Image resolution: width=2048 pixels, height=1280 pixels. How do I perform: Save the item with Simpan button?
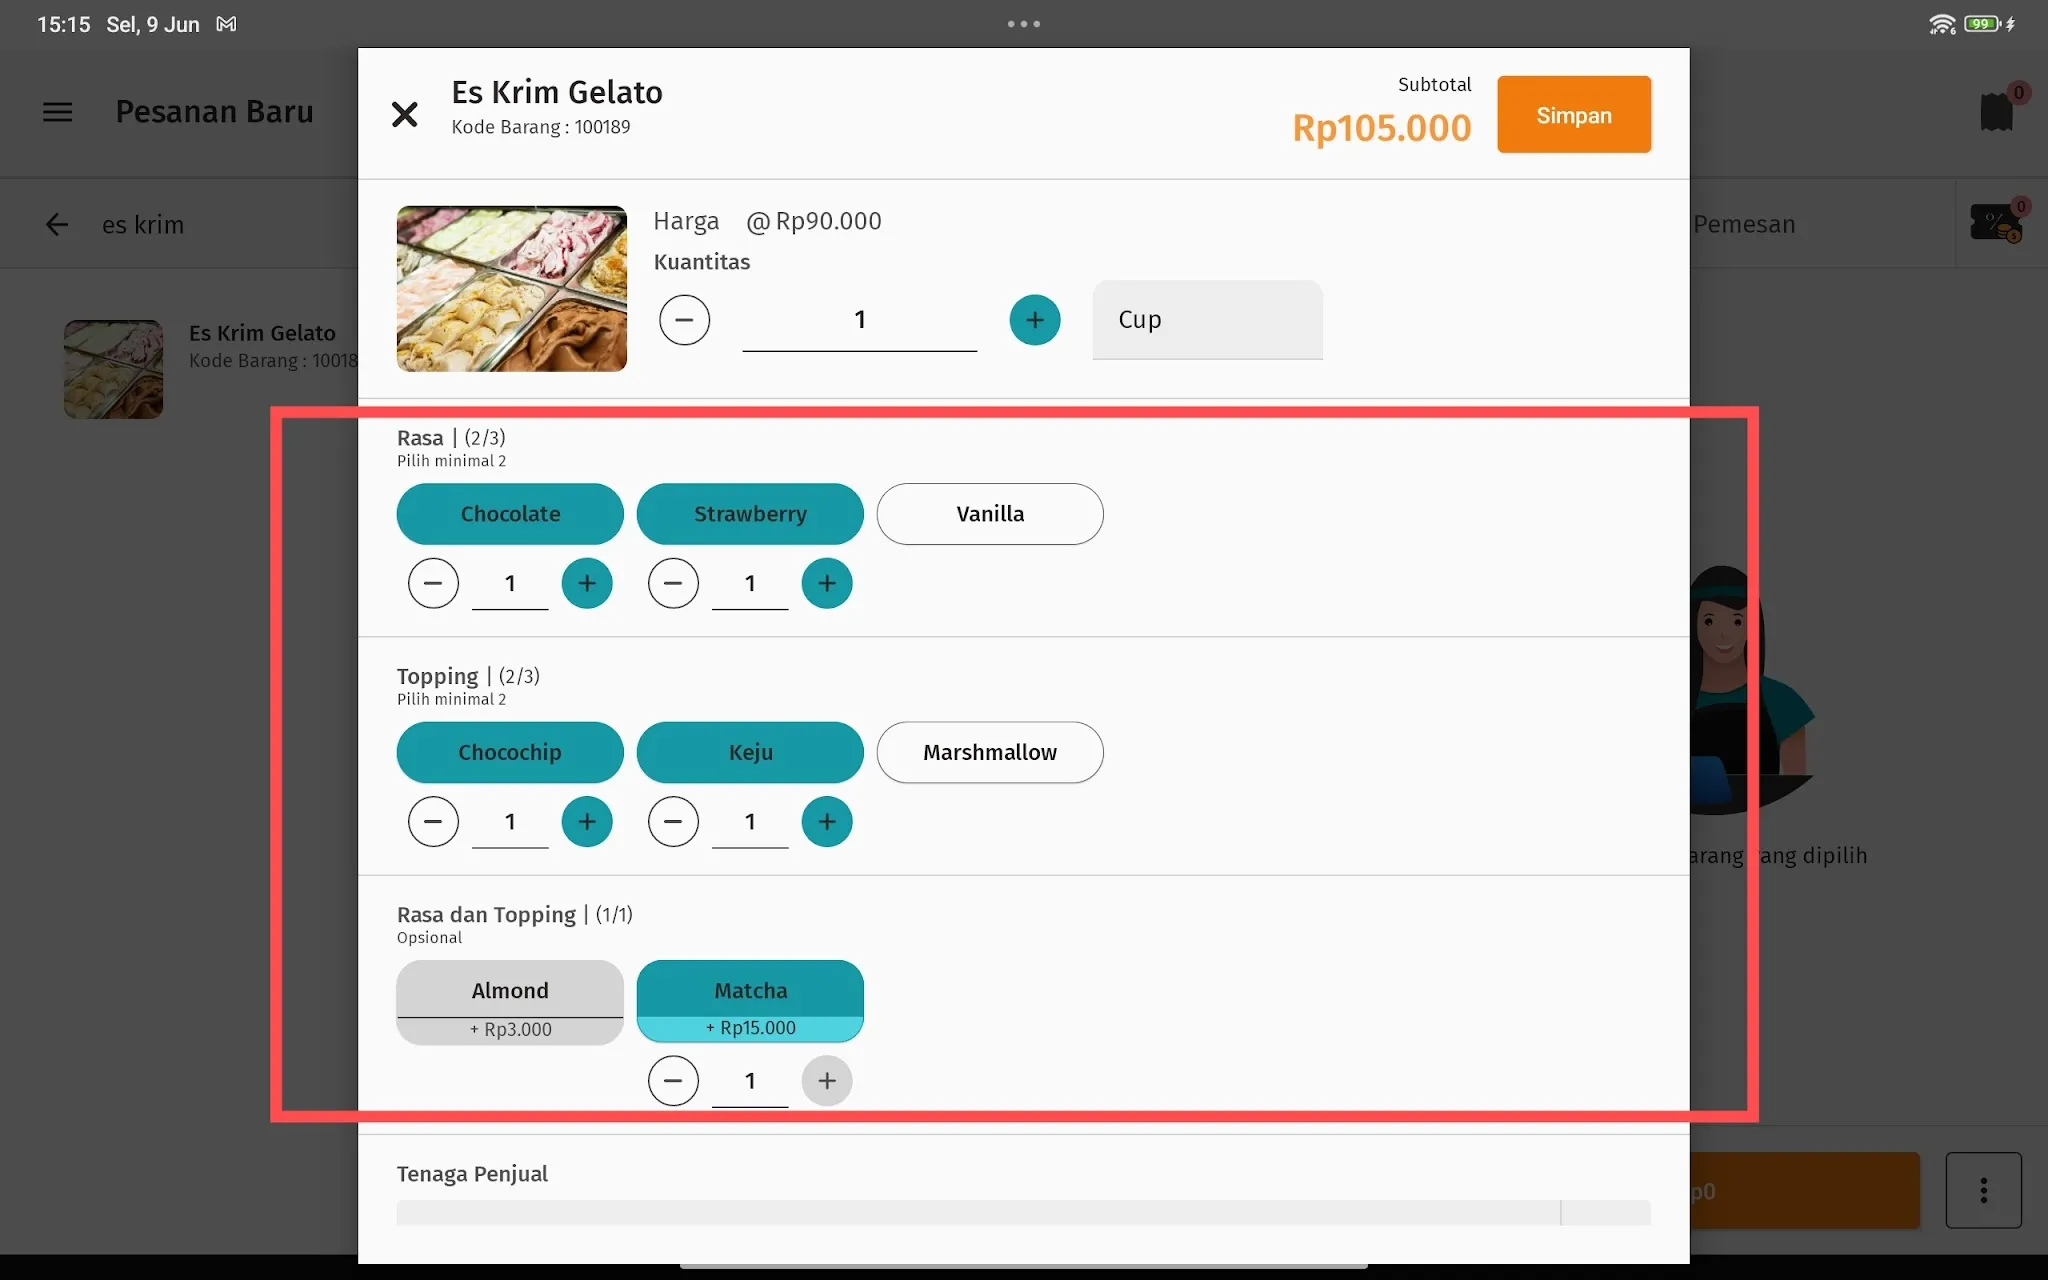(x=1573, y=115)
